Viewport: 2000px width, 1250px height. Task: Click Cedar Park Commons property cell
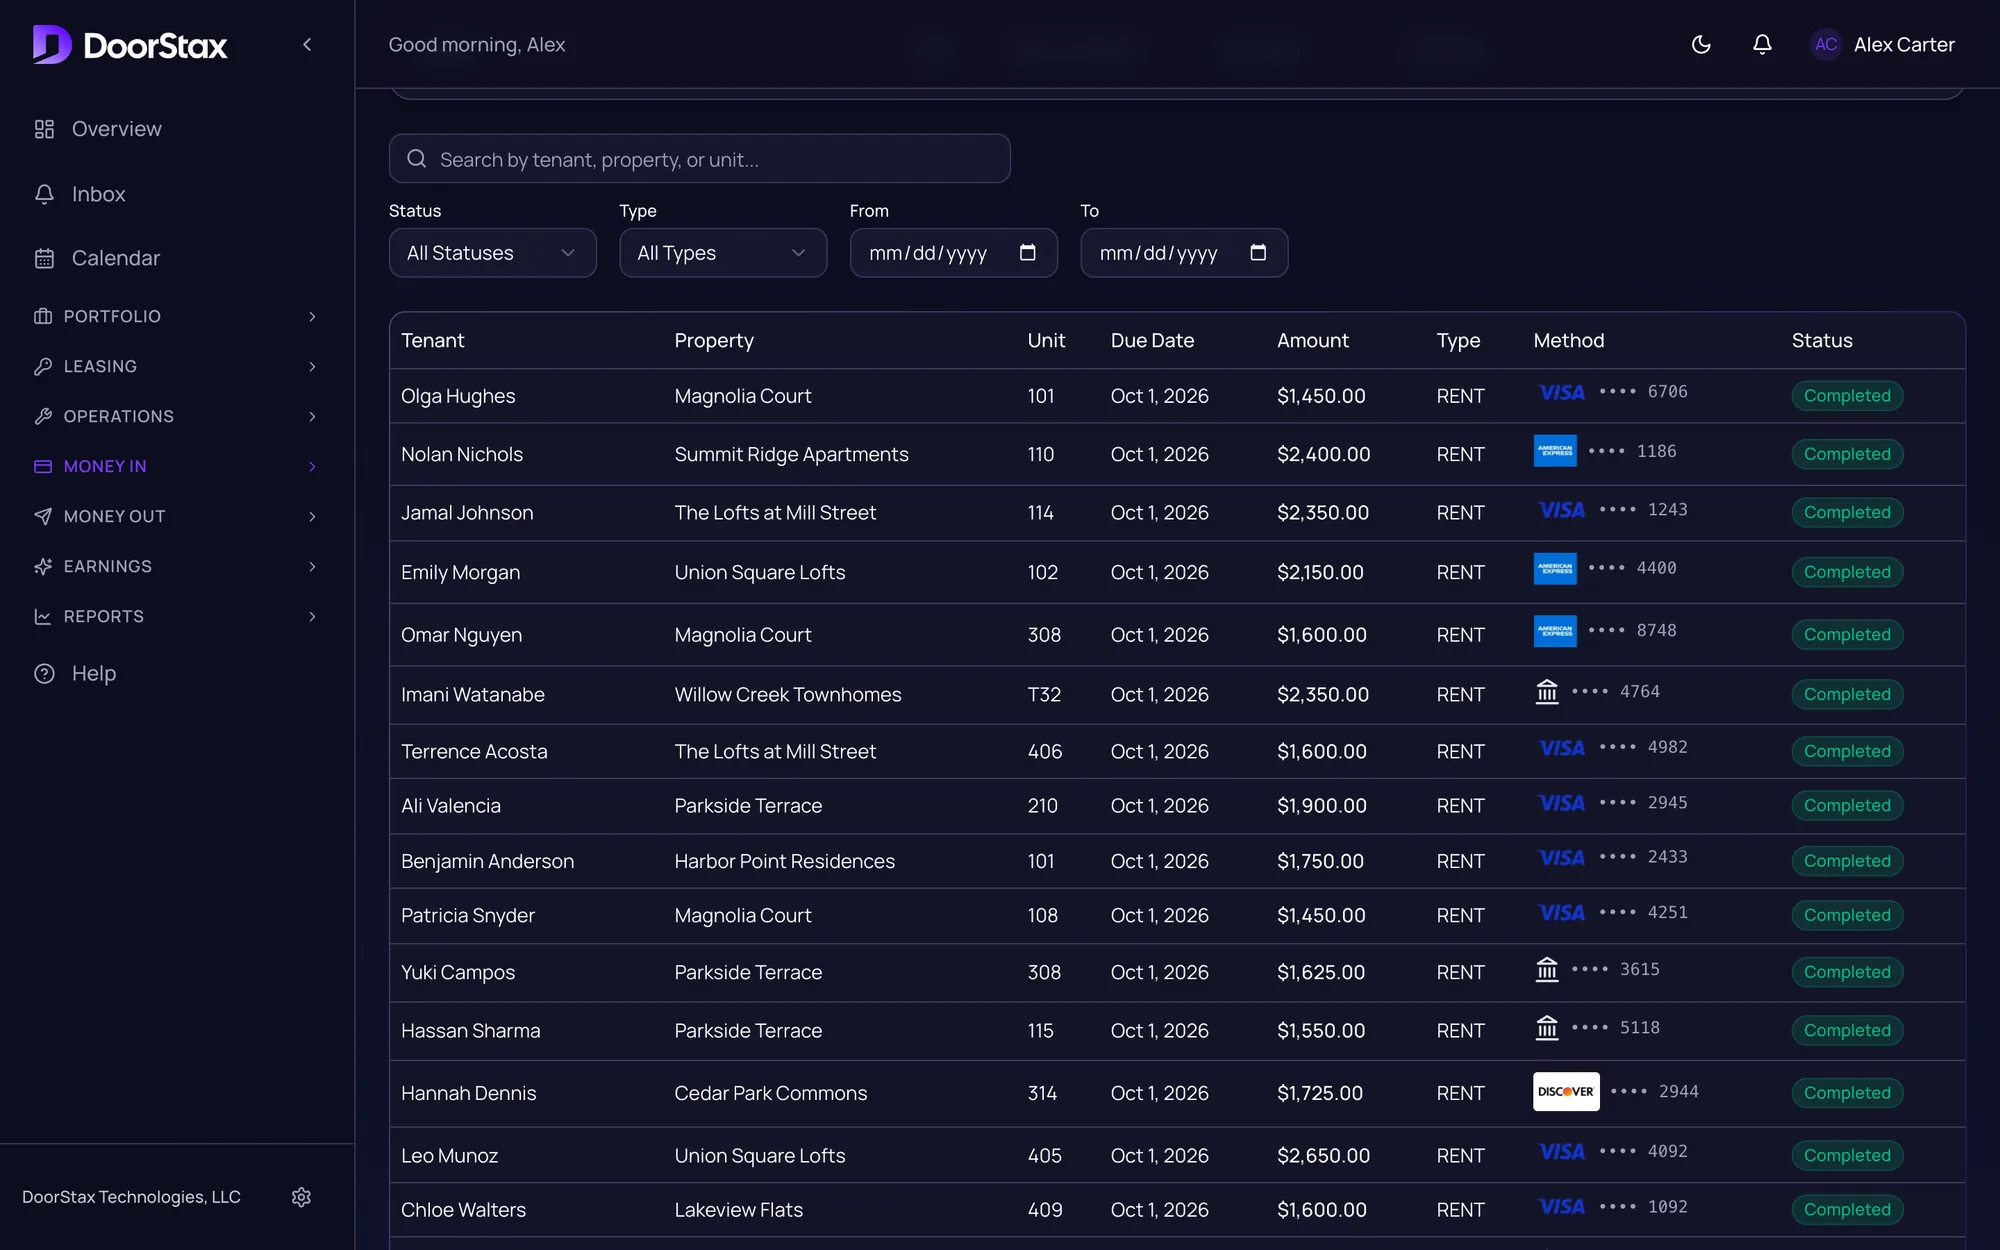coord(771,1093)
